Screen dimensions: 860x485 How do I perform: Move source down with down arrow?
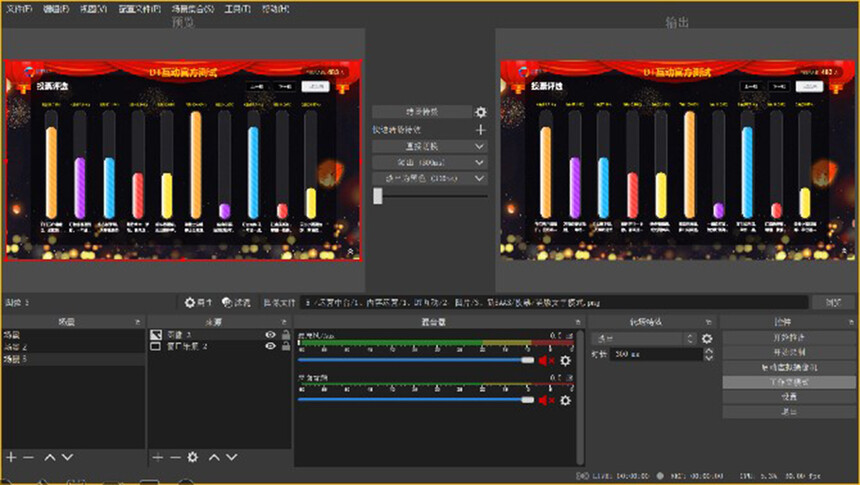pos(232,457)
